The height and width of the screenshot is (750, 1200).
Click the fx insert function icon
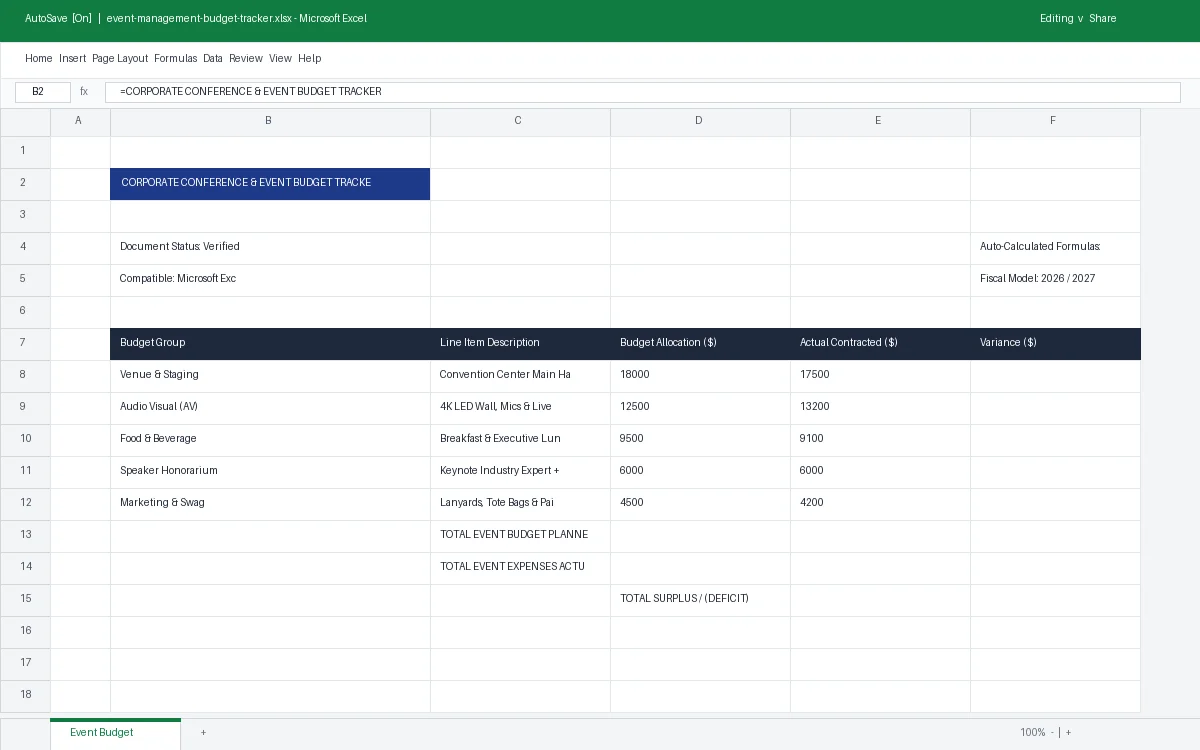84,92
